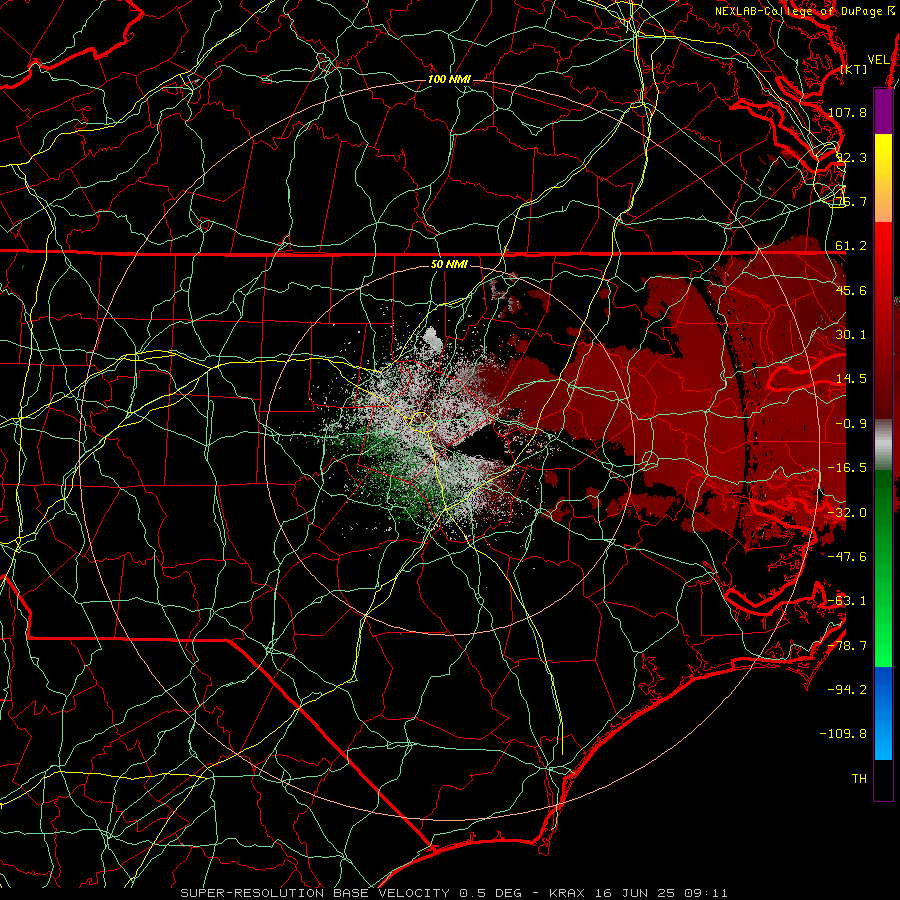Select the -0.9 legend value

[x=851, y=424]
